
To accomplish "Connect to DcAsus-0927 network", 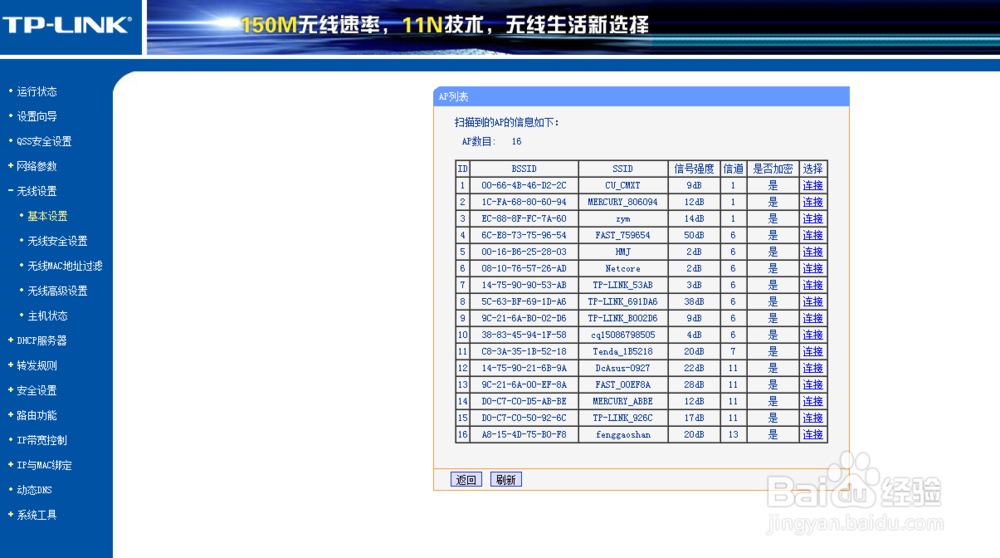I will (812, 367).
